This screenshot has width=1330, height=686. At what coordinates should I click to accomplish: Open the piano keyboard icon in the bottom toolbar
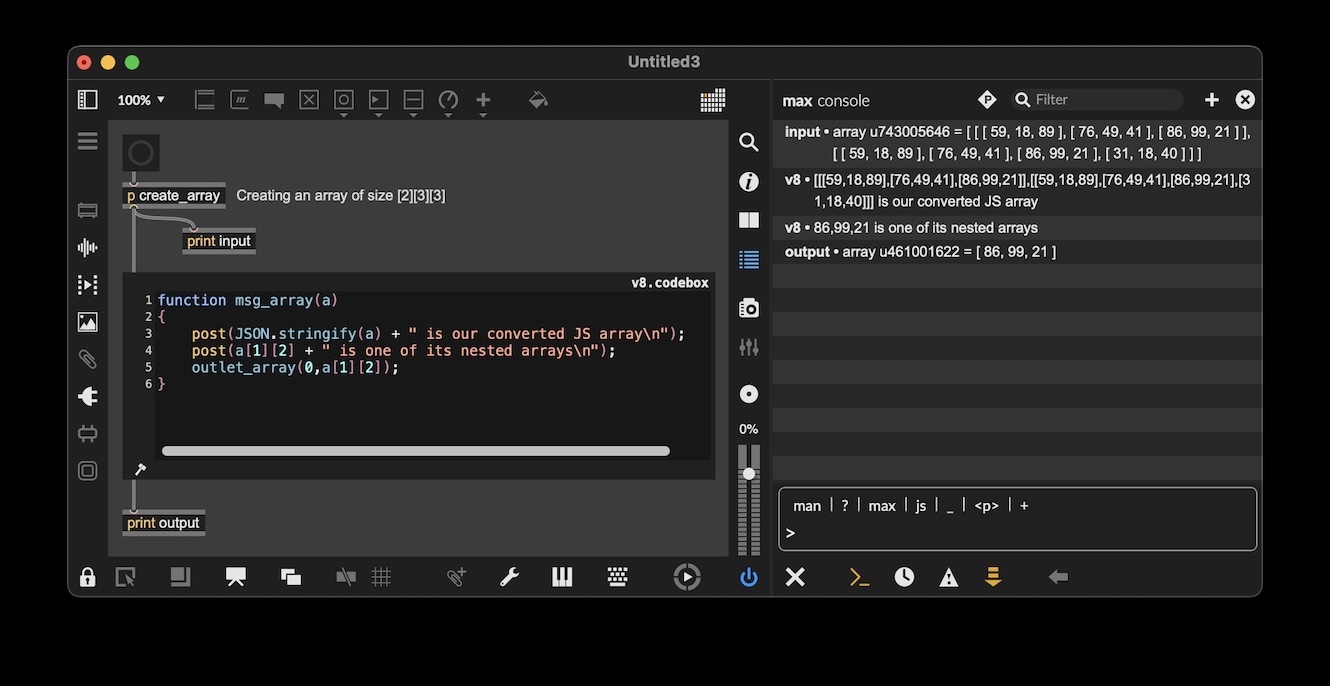tap(561, 577)
